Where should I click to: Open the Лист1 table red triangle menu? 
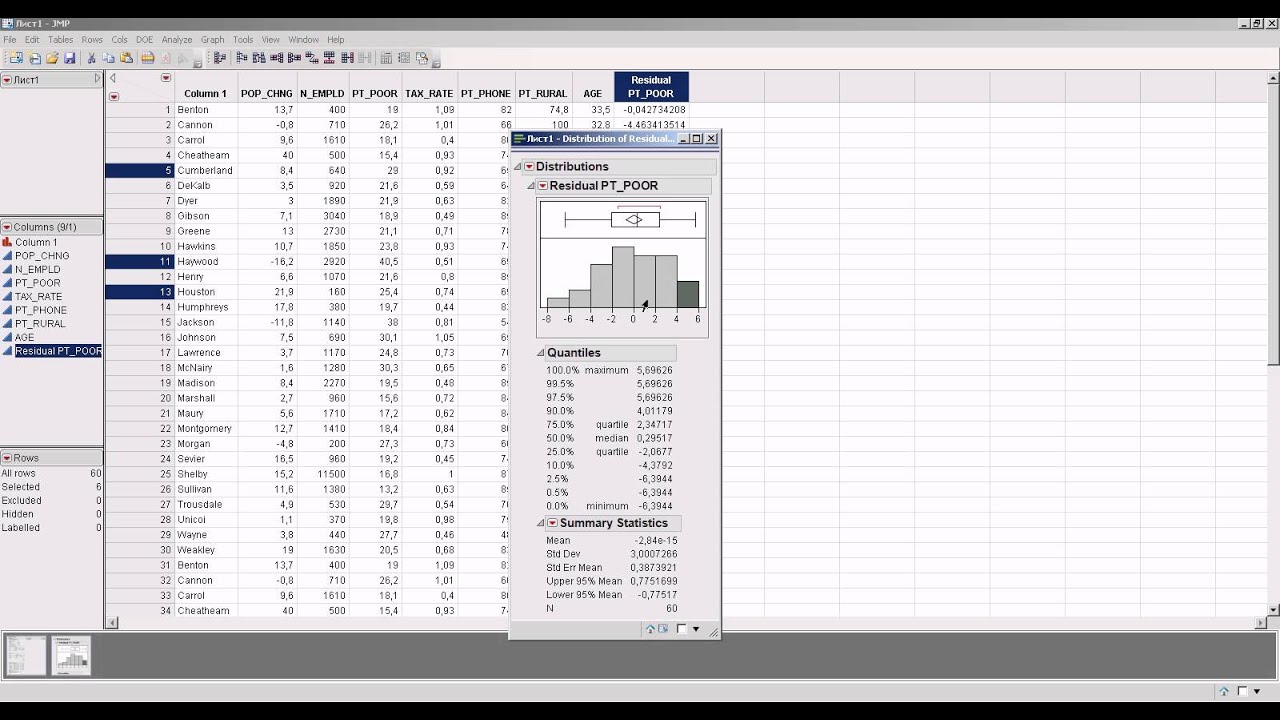pyautogui.click(x=7, y=80)
